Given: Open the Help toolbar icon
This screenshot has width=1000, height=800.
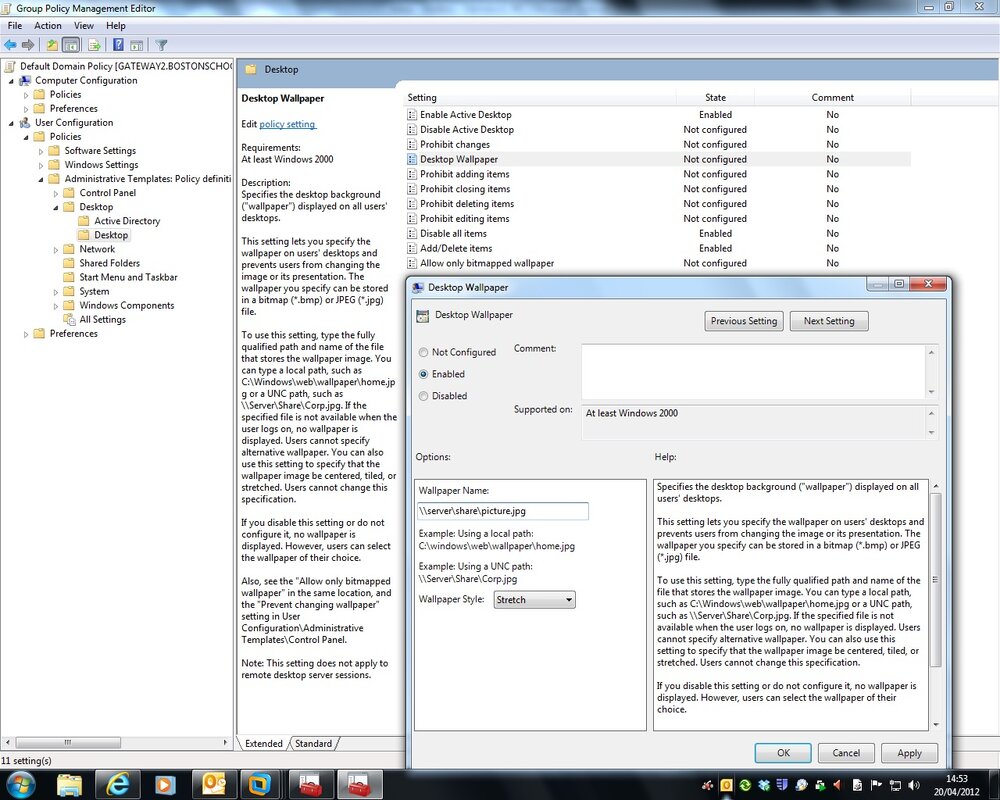Looking at the screenshot, I should (119, 45).
